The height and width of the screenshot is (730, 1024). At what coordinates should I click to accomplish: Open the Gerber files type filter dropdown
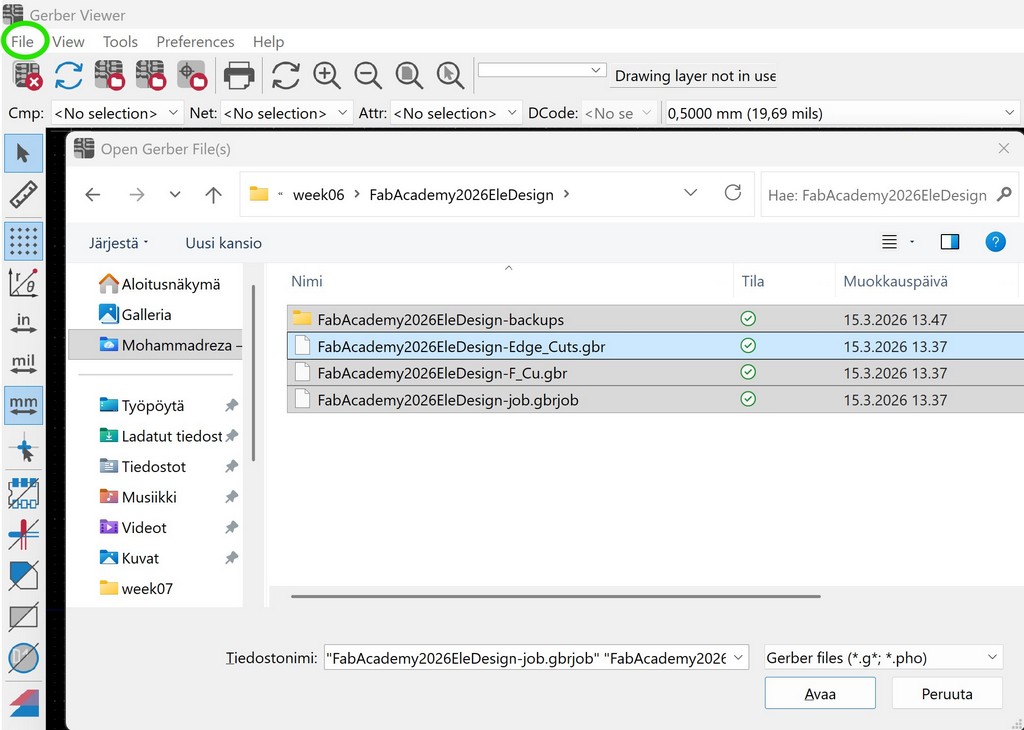(883, 658)
